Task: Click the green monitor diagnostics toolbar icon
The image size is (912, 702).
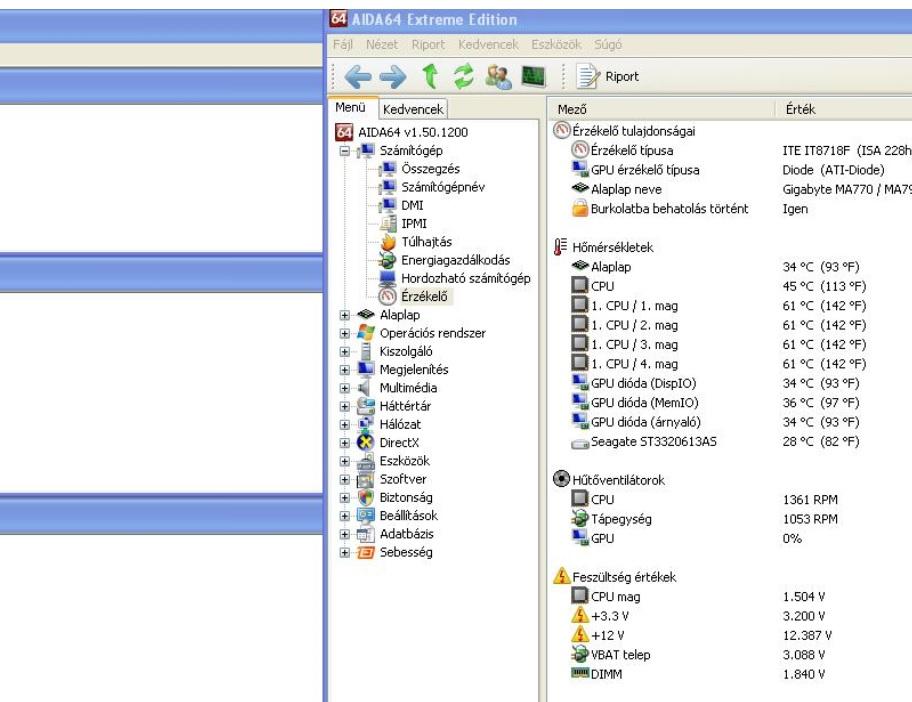Action: click(x=533, y=76)
